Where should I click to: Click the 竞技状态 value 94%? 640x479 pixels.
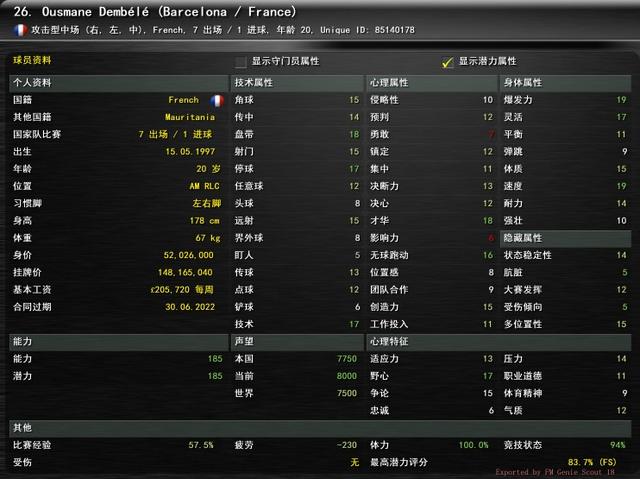pos(618,445)
